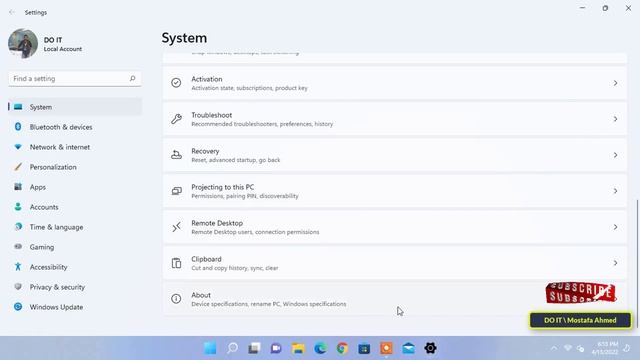Click the Accounts label in sidebar
Screen dimensions: 640x360
44,207
